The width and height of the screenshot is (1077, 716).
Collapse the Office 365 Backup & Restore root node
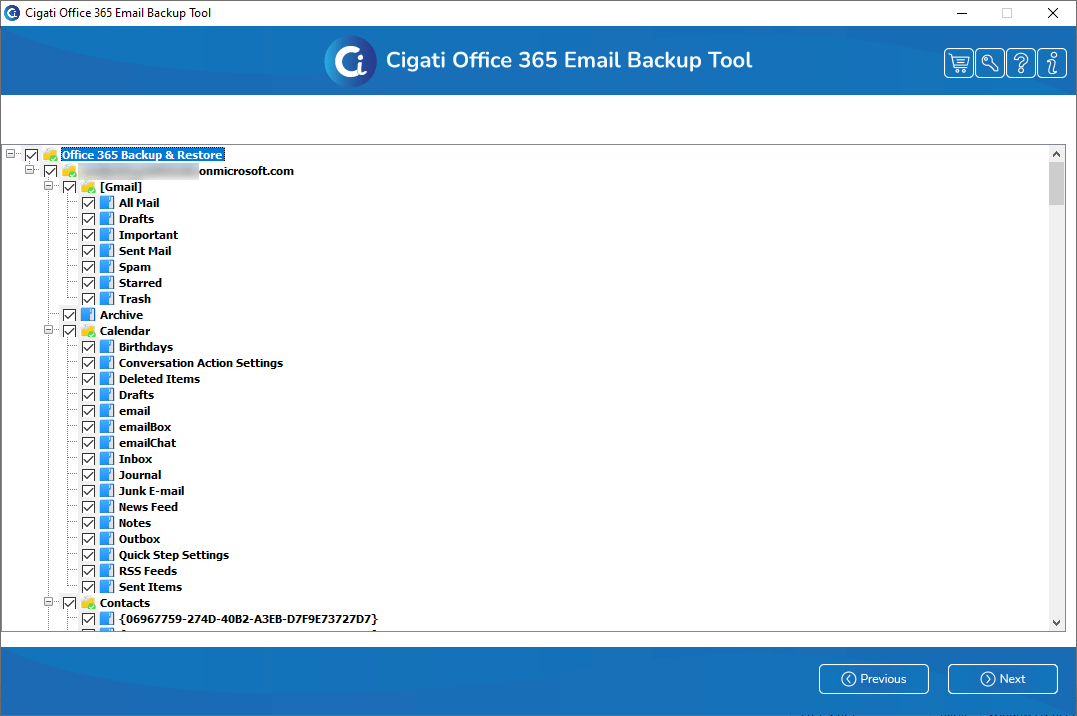(x=10, y=153)
